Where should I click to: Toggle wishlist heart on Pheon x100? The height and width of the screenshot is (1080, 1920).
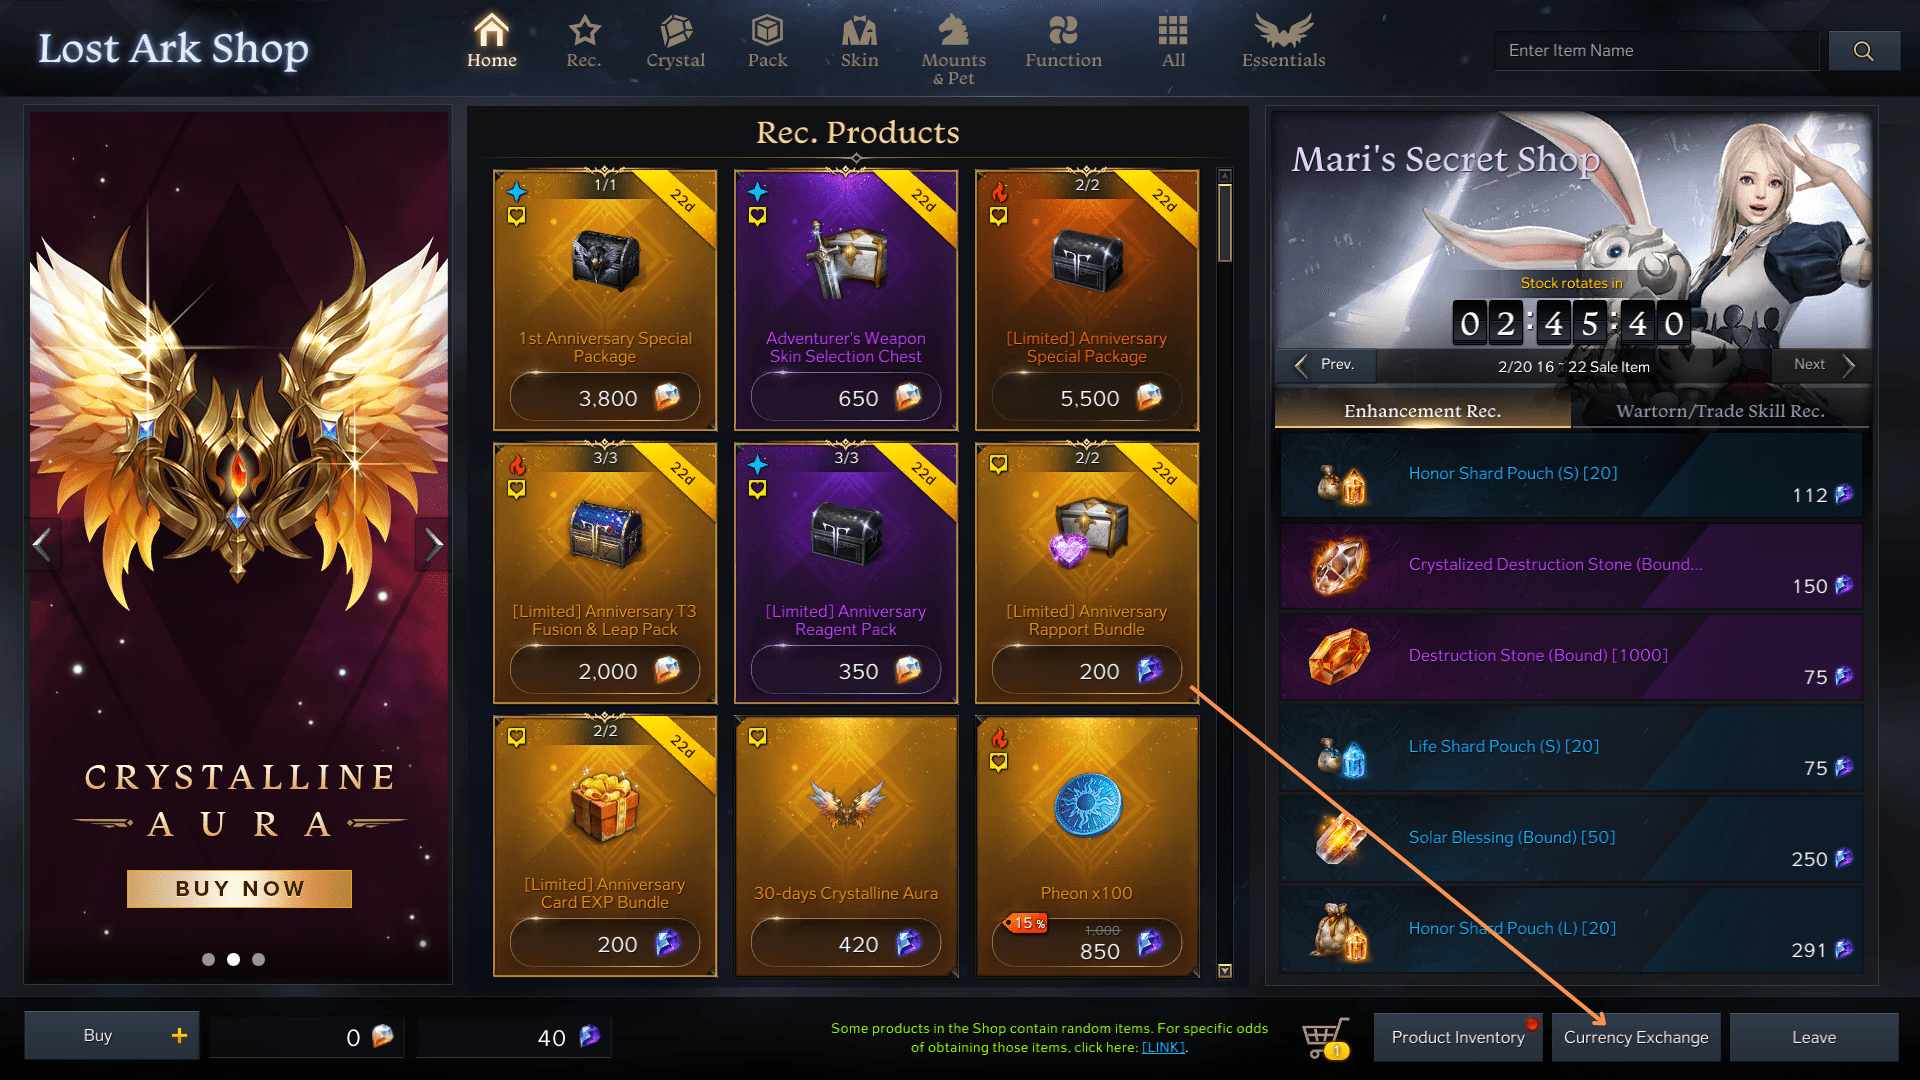[998, 762]
